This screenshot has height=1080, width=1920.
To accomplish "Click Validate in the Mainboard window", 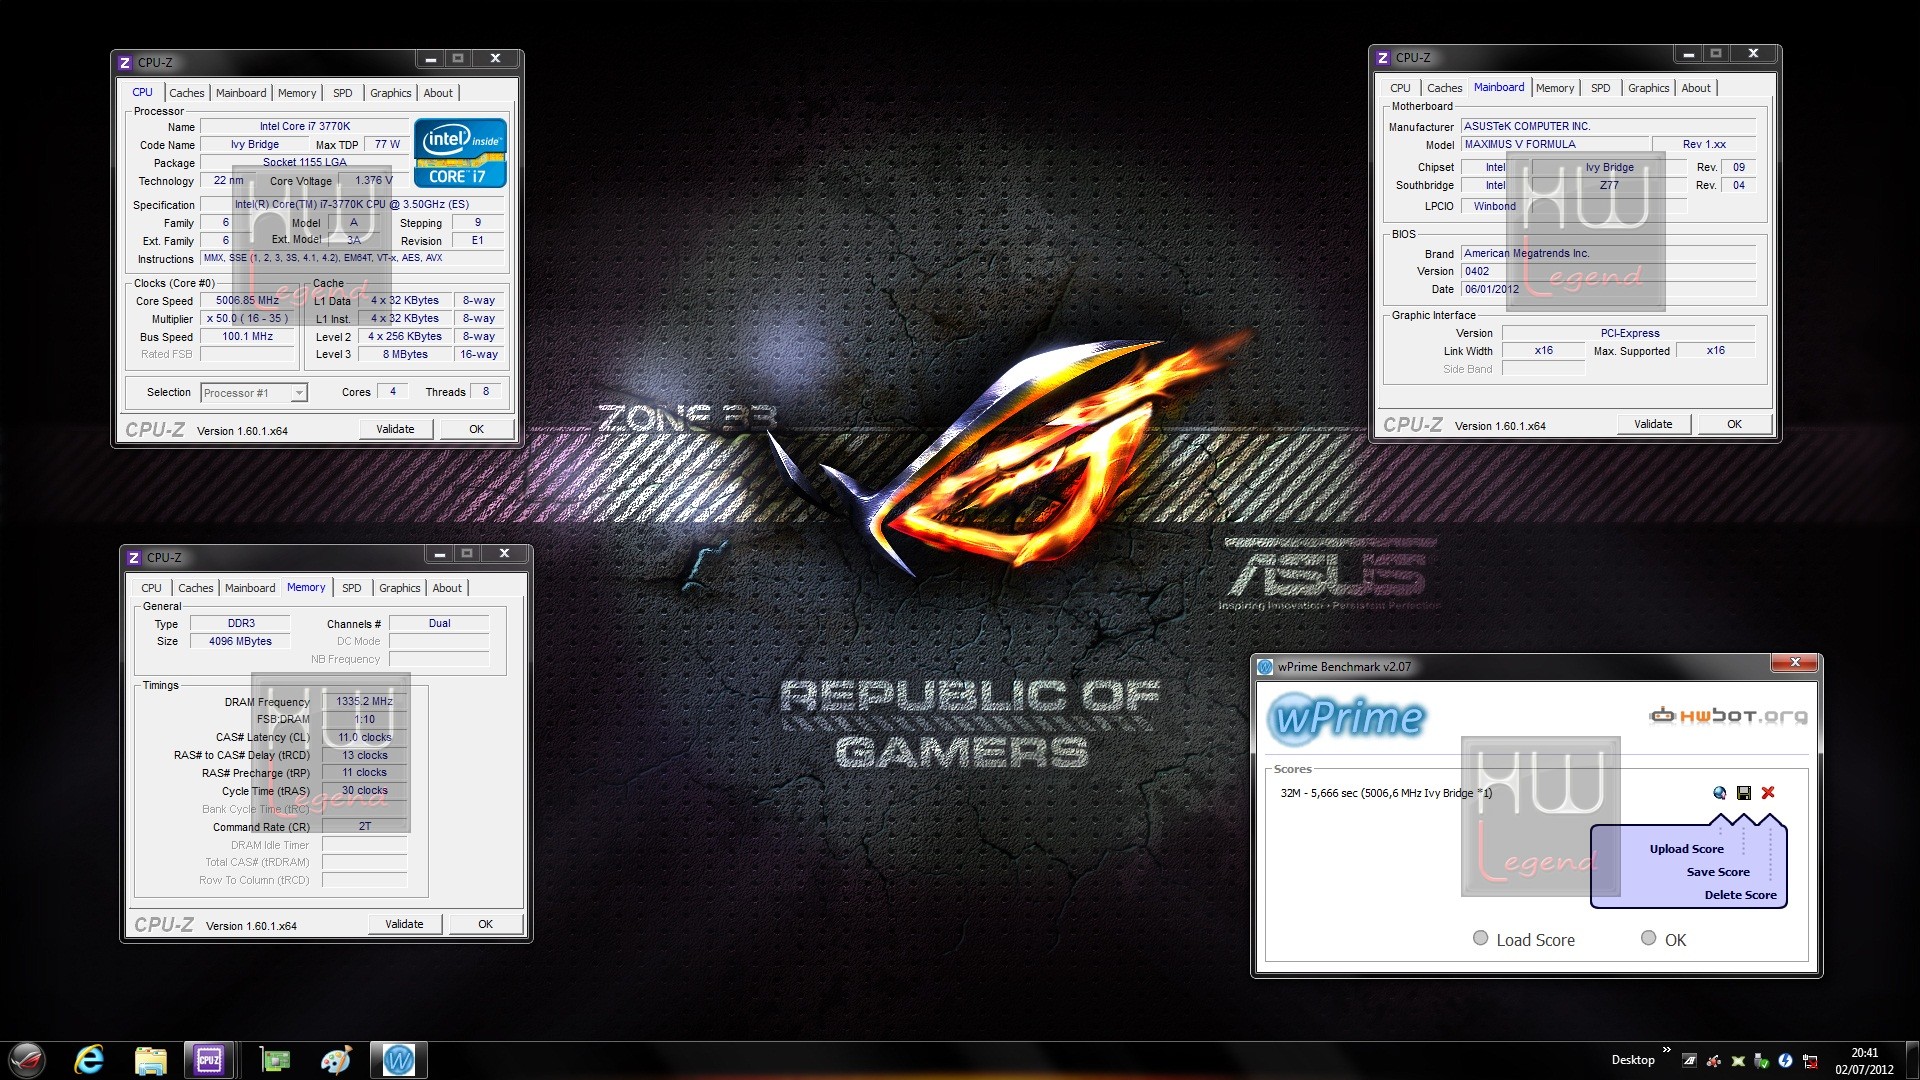I will (1653, 424).
